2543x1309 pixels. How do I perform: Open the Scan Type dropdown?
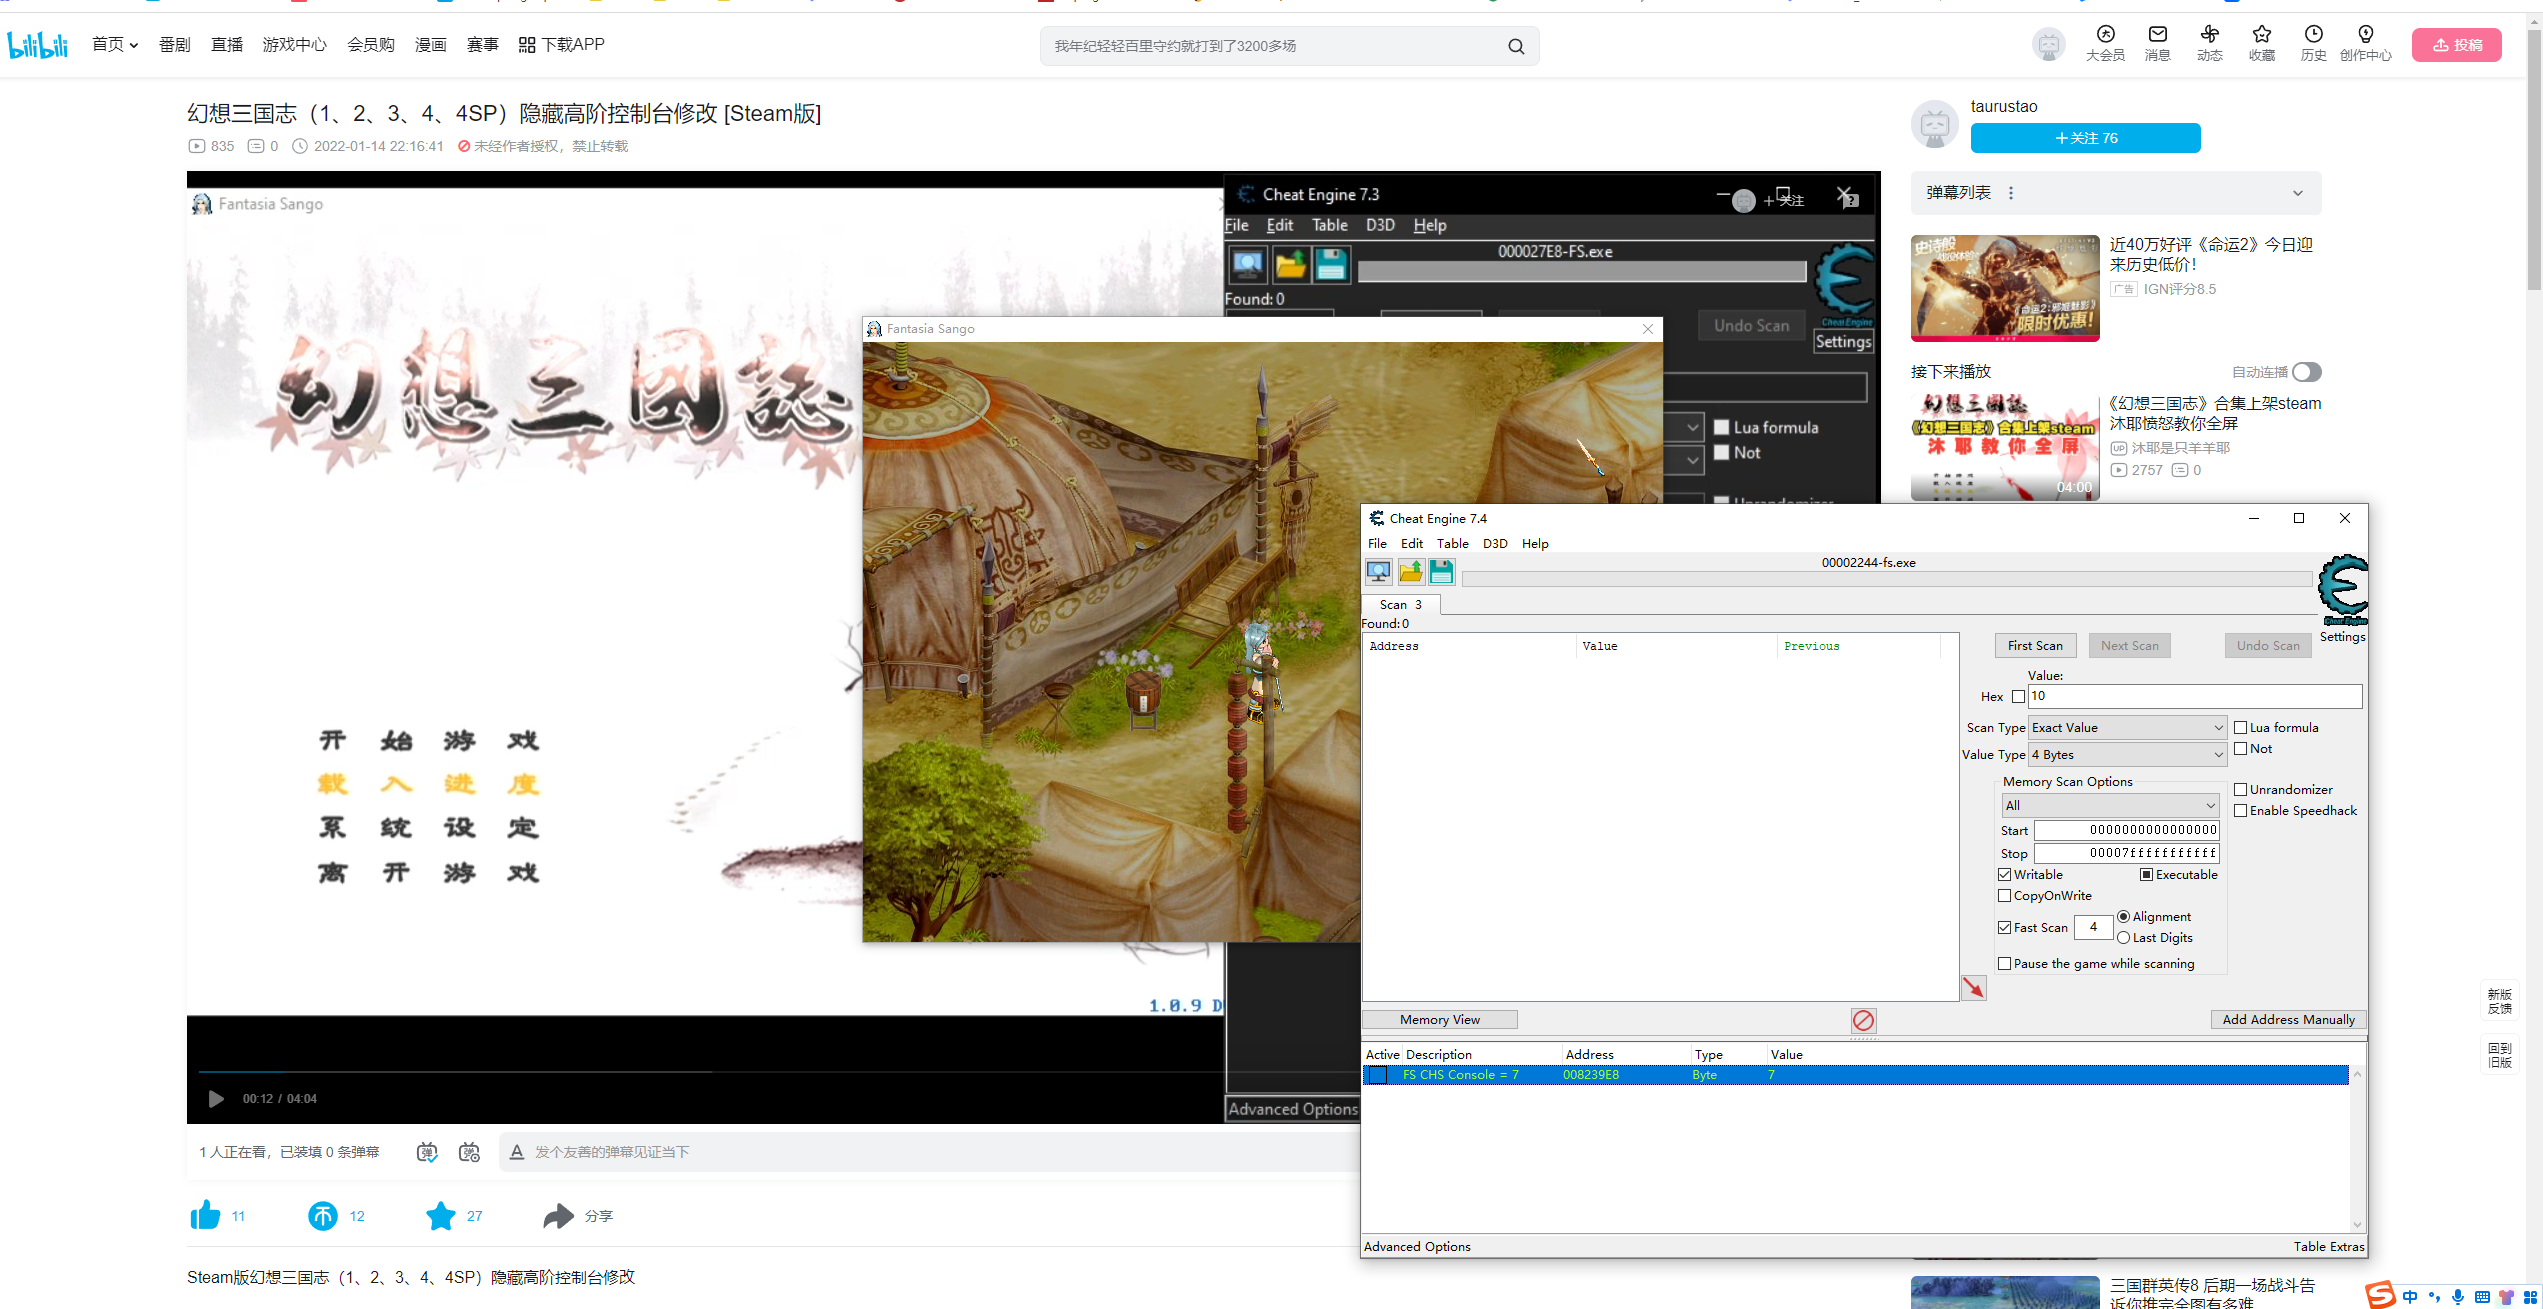click(2126, 728)
